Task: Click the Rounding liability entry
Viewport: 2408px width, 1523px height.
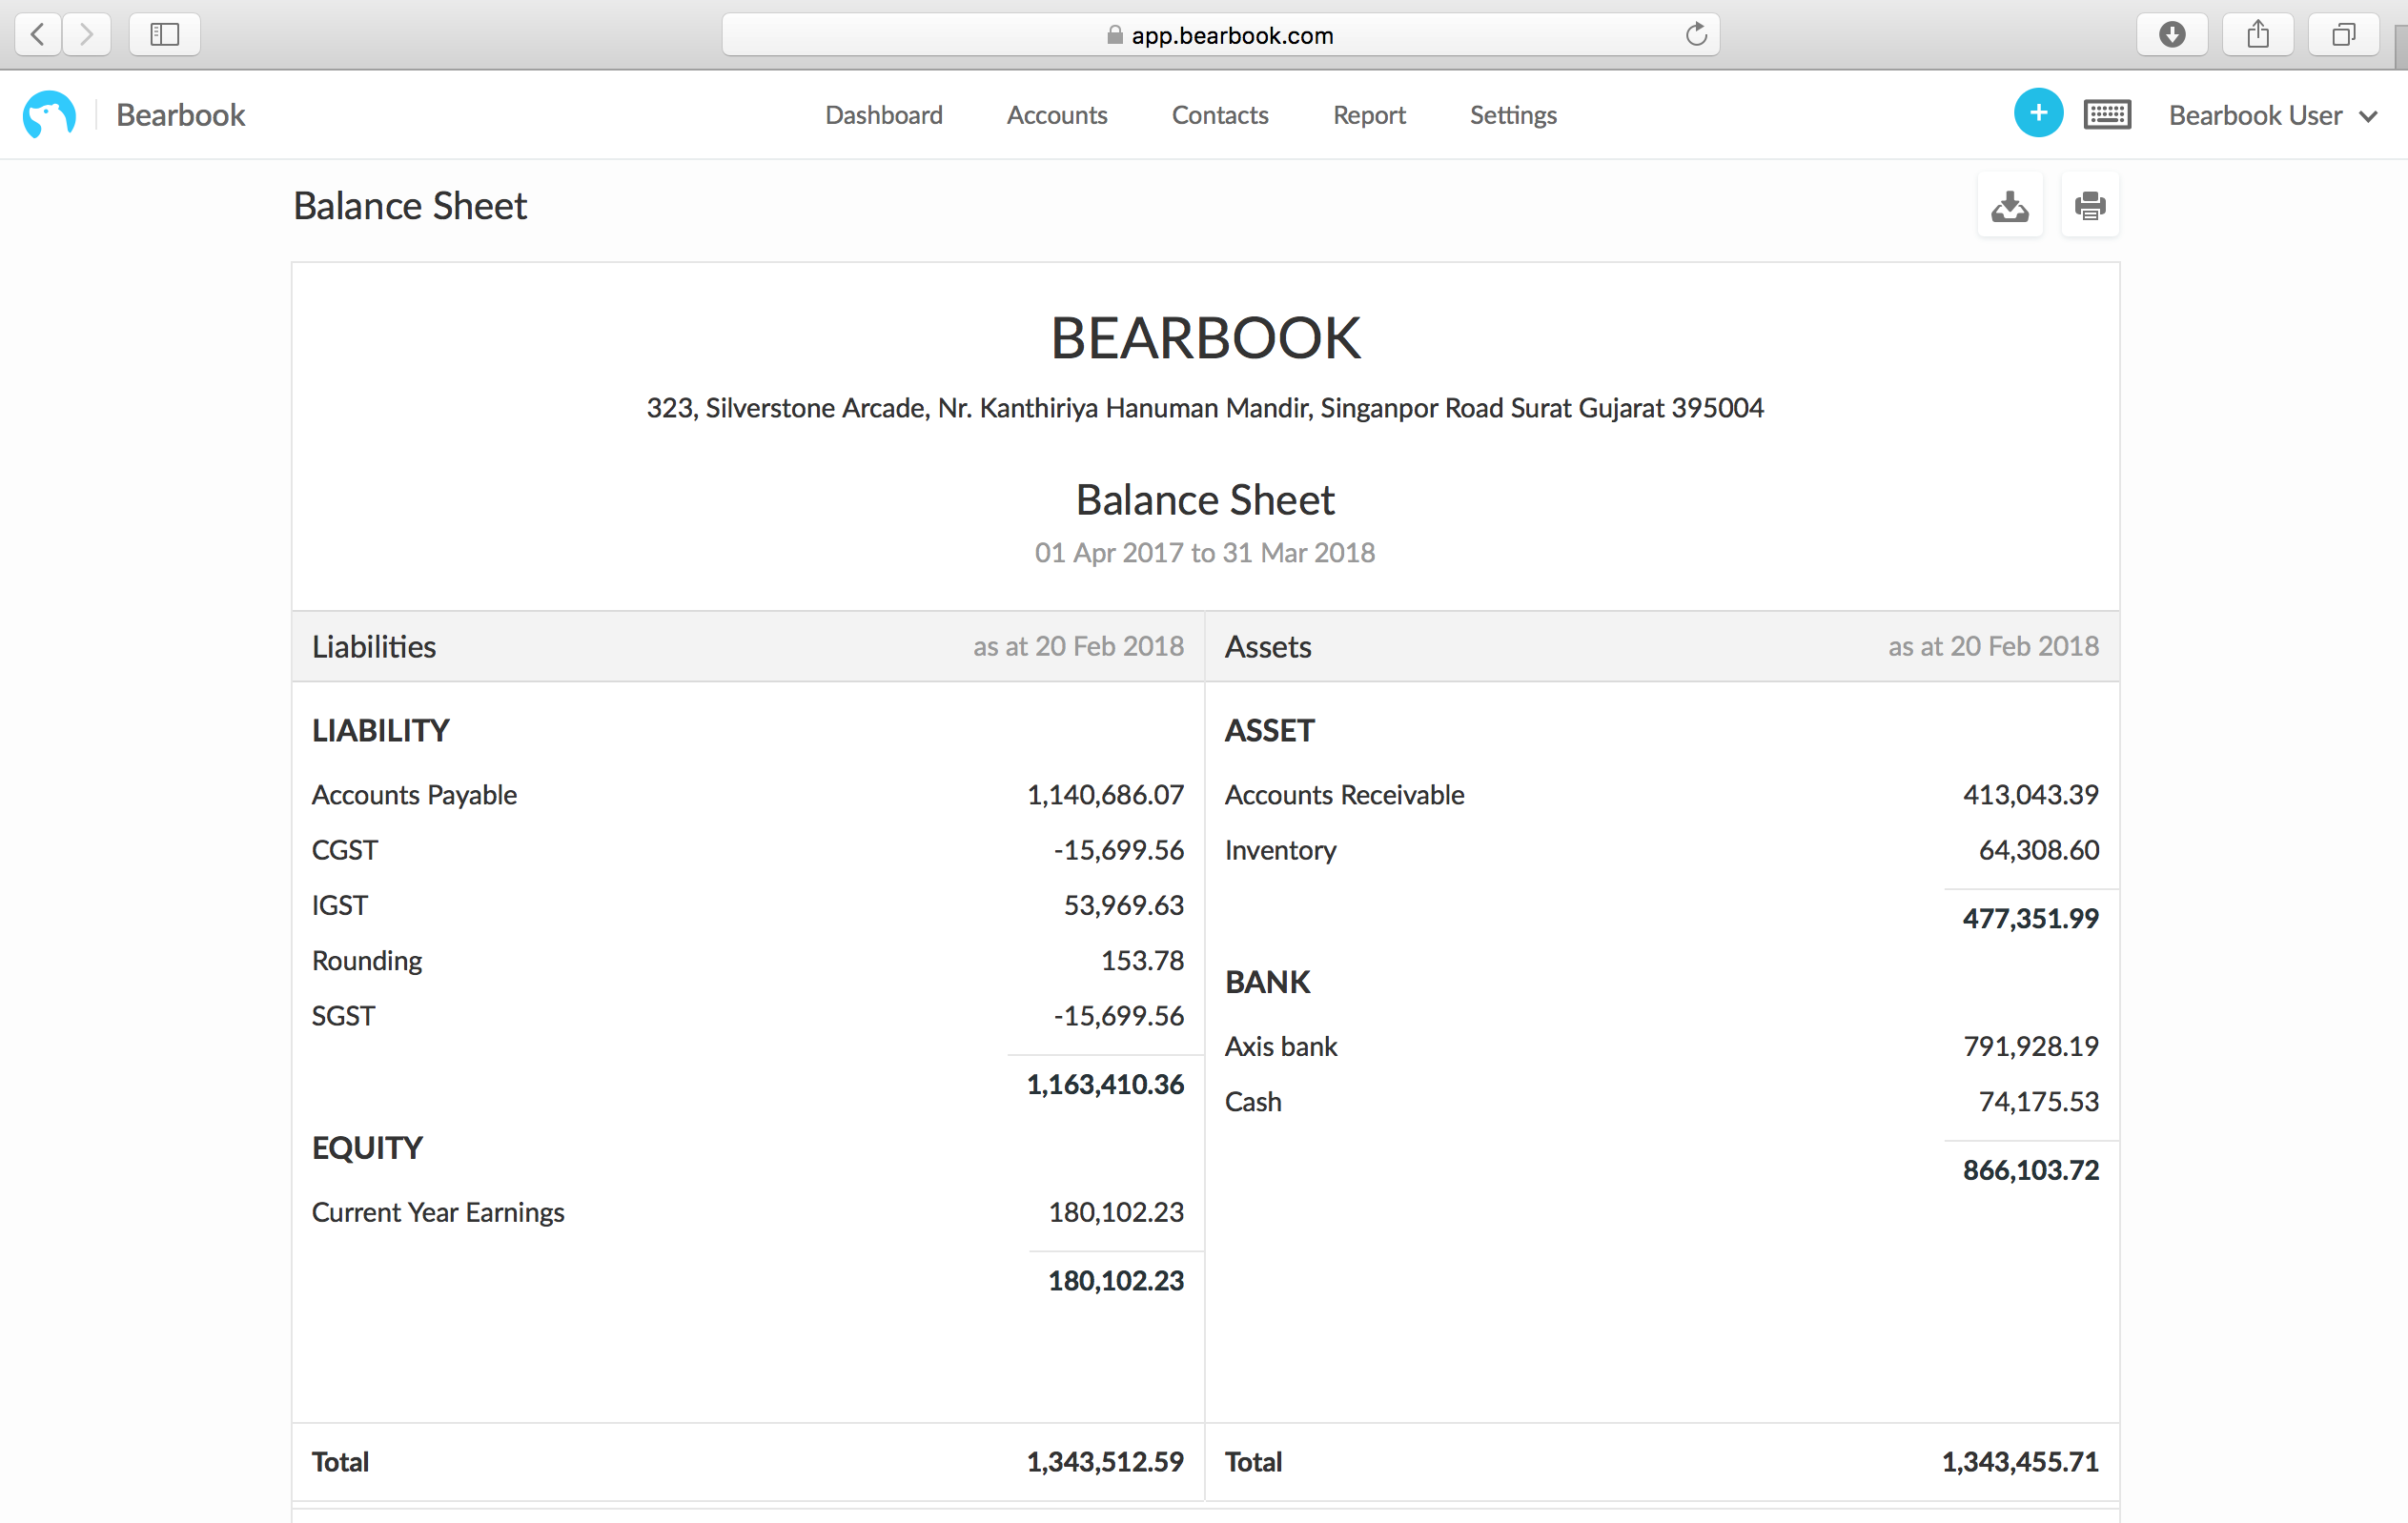Action: (366, 961)
